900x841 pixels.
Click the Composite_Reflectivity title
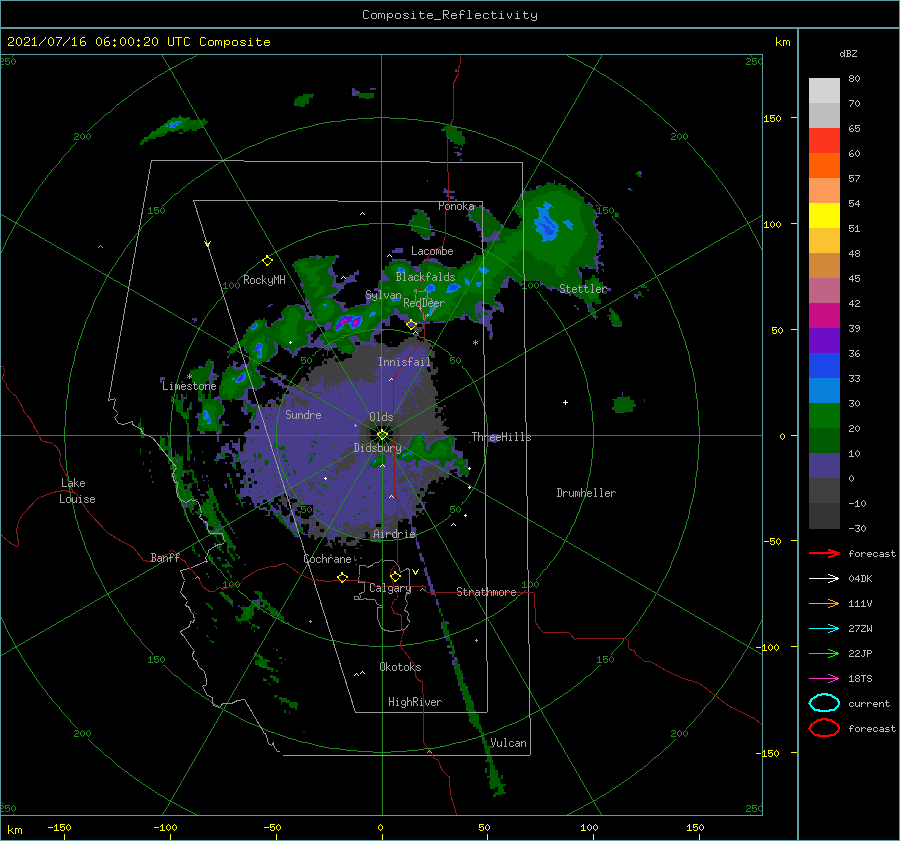449,15
